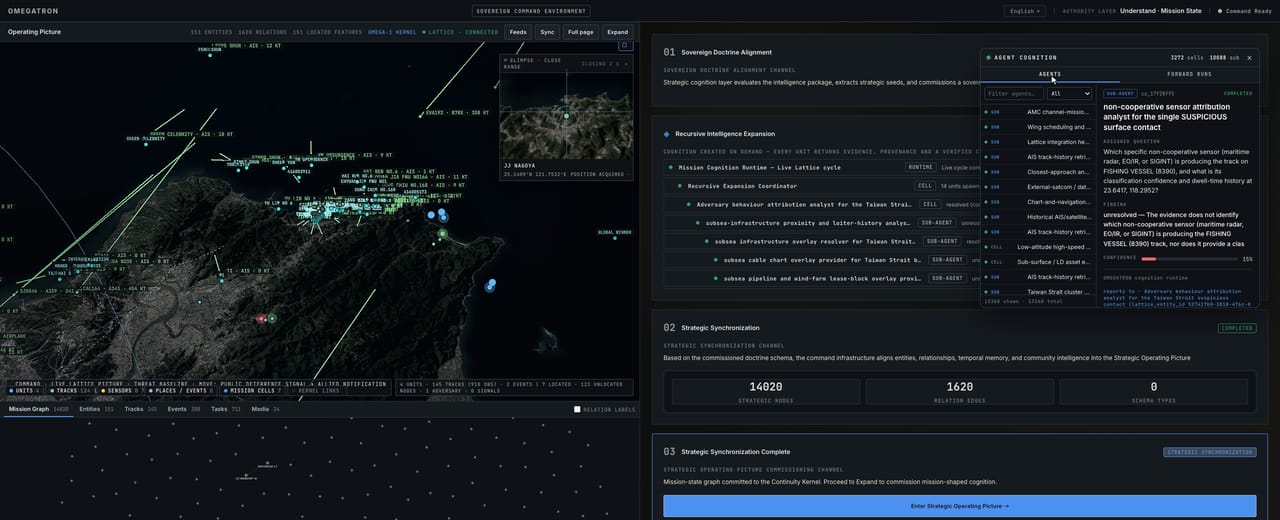Viewport: 1280px width, 520px height.
Task: Select the Lattice integration agent row
Action: point(1038,142)
